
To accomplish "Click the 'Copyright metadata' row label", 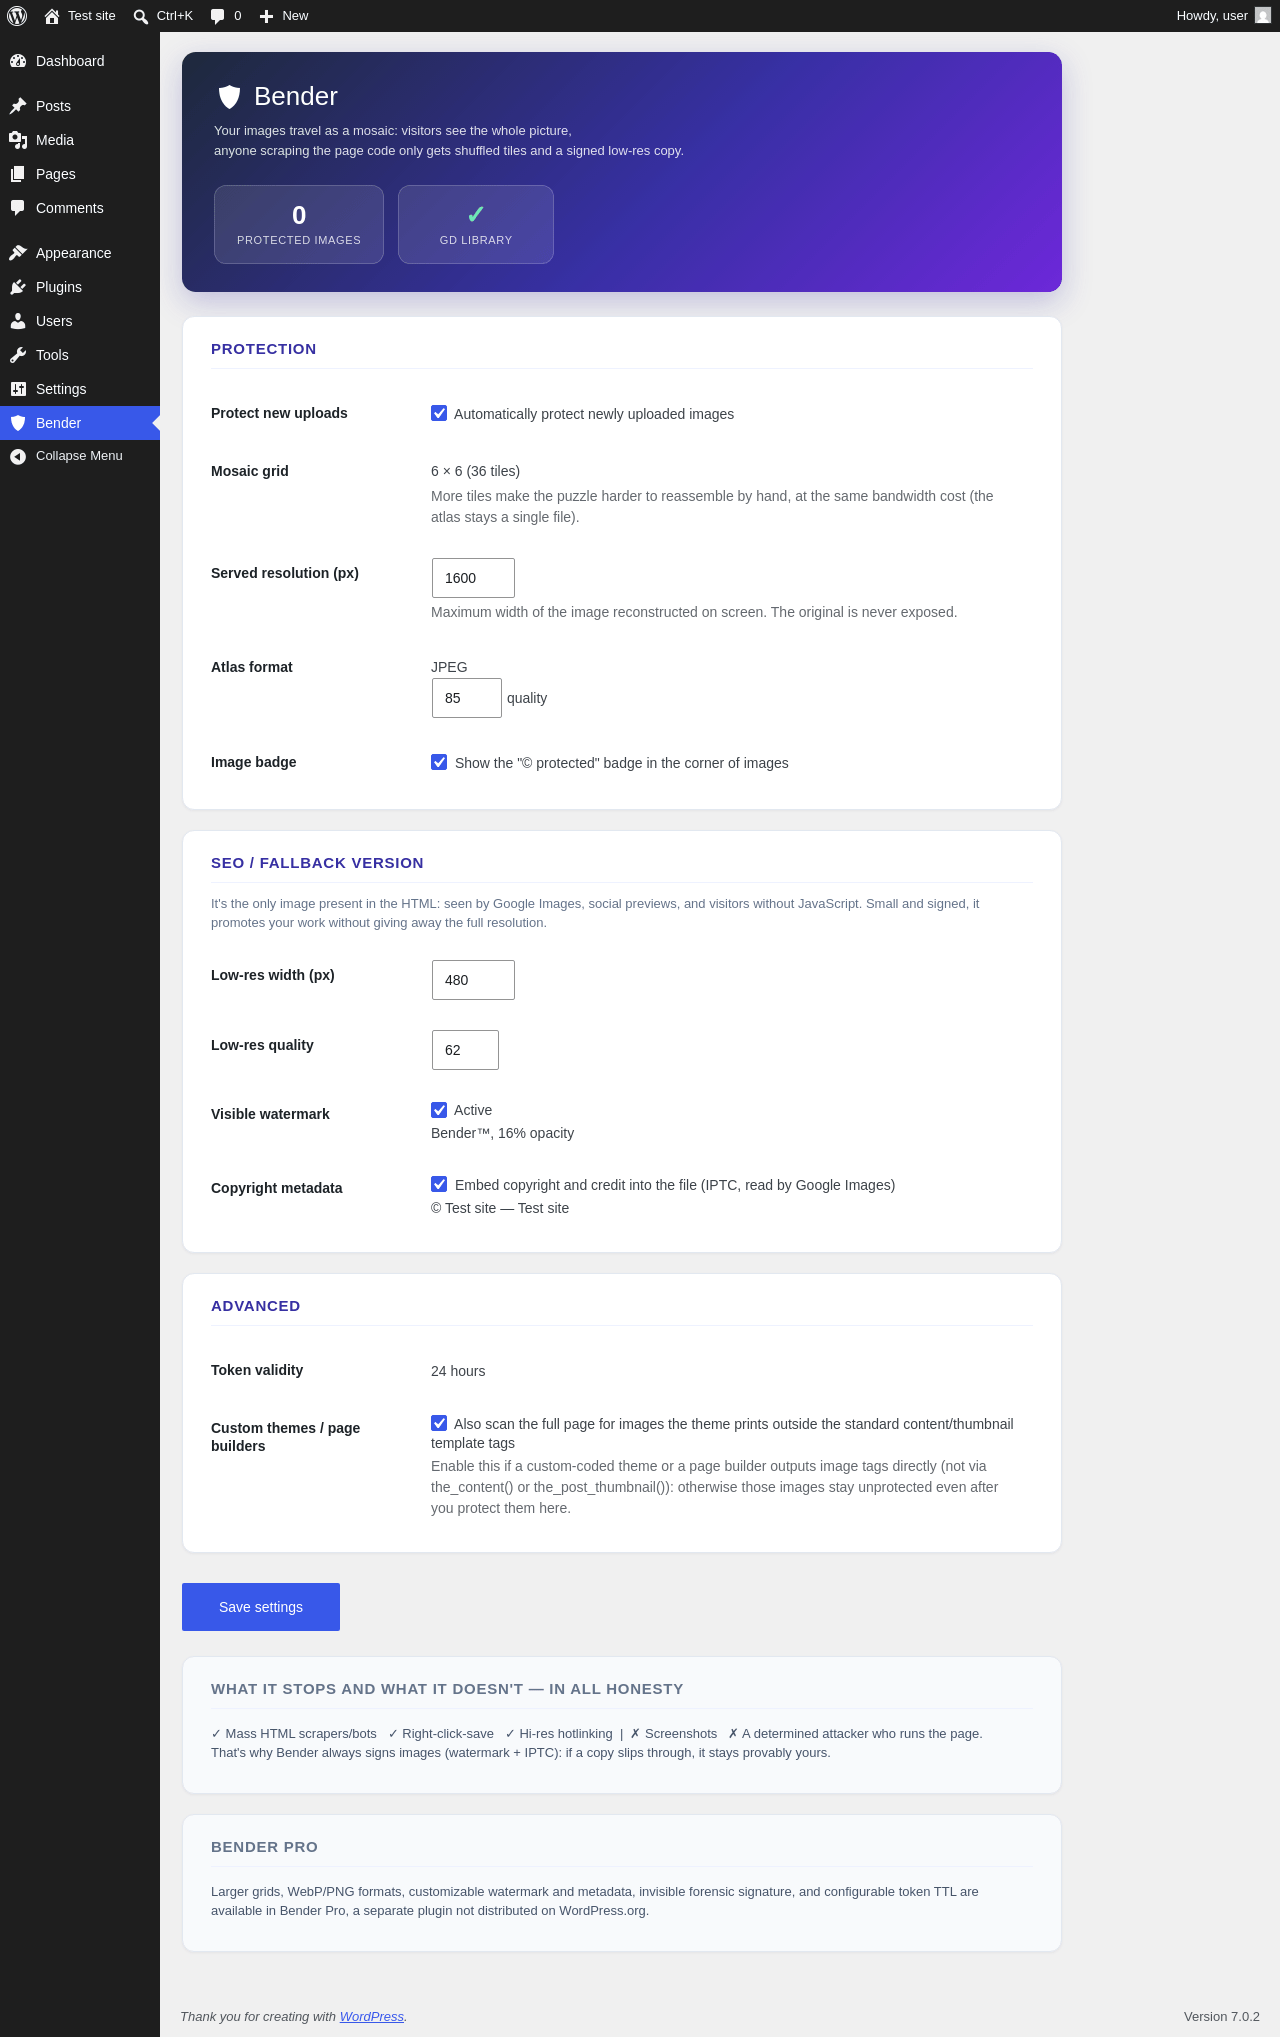I will coord(277,1188).
